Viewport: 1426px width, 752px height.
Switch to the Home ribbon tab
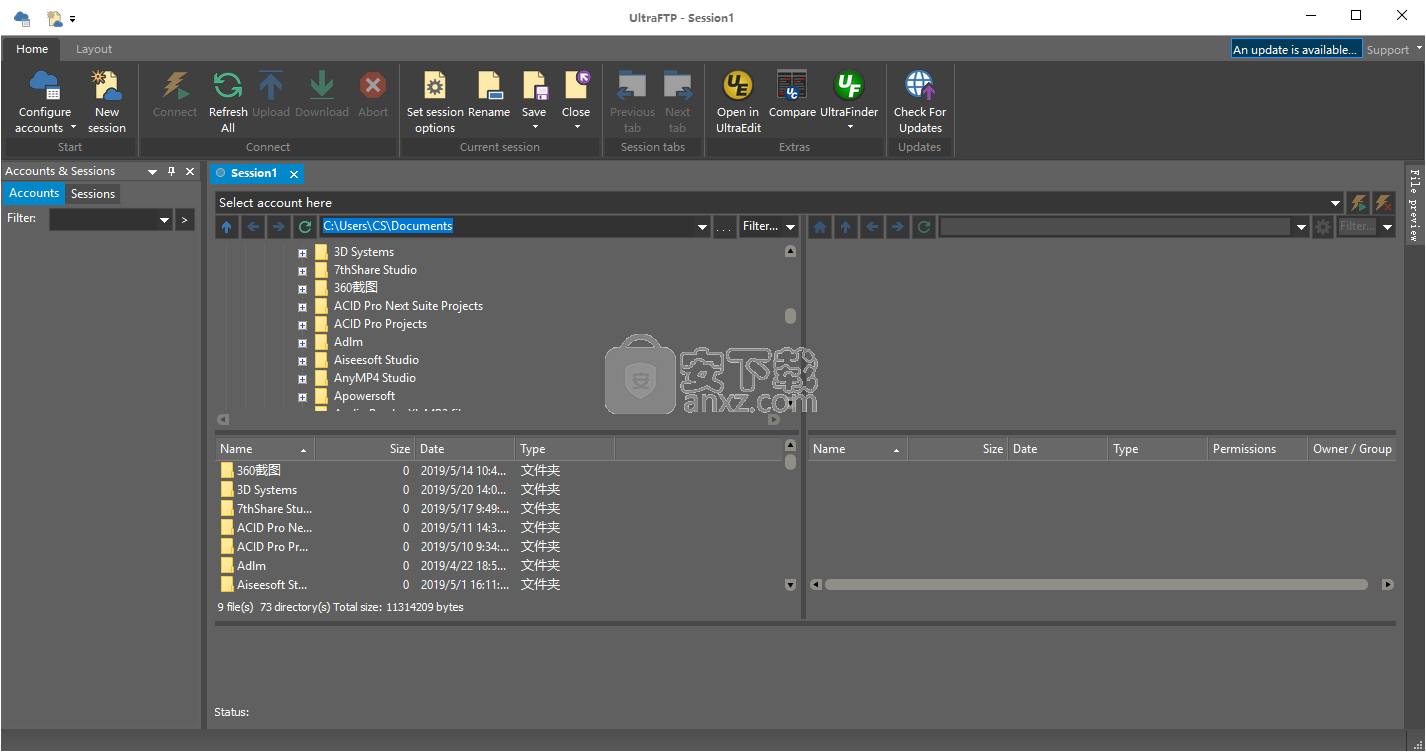click(x=32, y=49)
